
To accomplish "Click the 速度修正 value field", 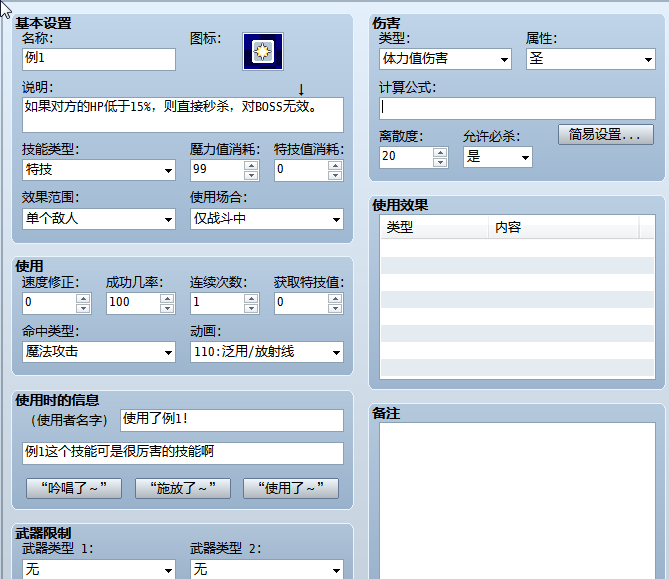I will [49, 303].
